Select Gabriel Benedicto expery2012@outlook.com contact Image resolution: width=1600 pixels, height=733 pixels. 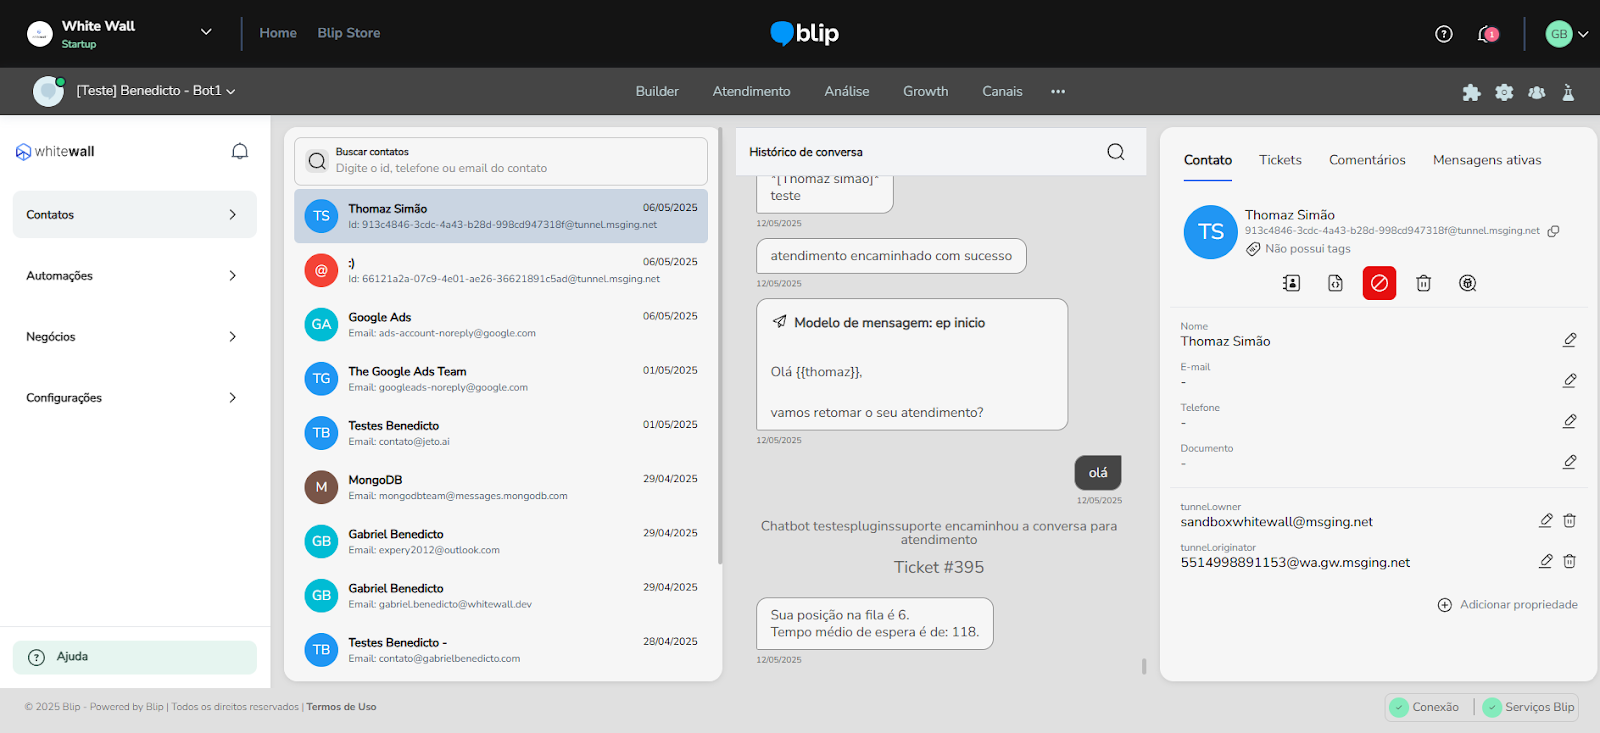(x=501, y=541)
